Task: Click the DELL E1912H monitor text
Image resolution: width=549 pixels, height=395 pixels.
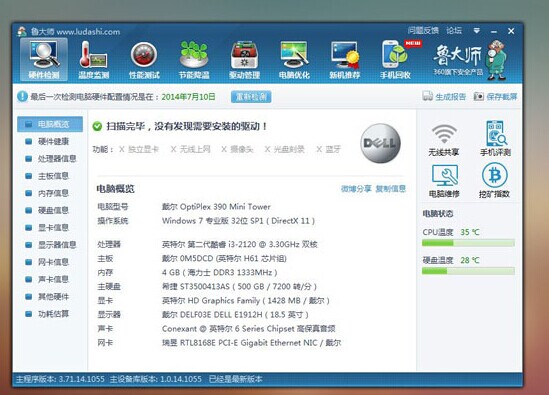Action: [x=235, y=314]
